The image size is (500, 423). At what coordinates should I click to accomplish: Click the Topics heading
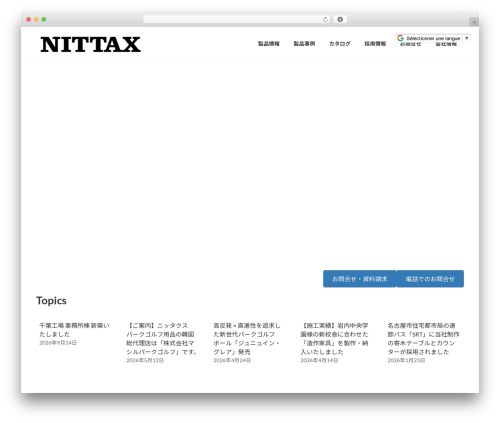[51, 301]
